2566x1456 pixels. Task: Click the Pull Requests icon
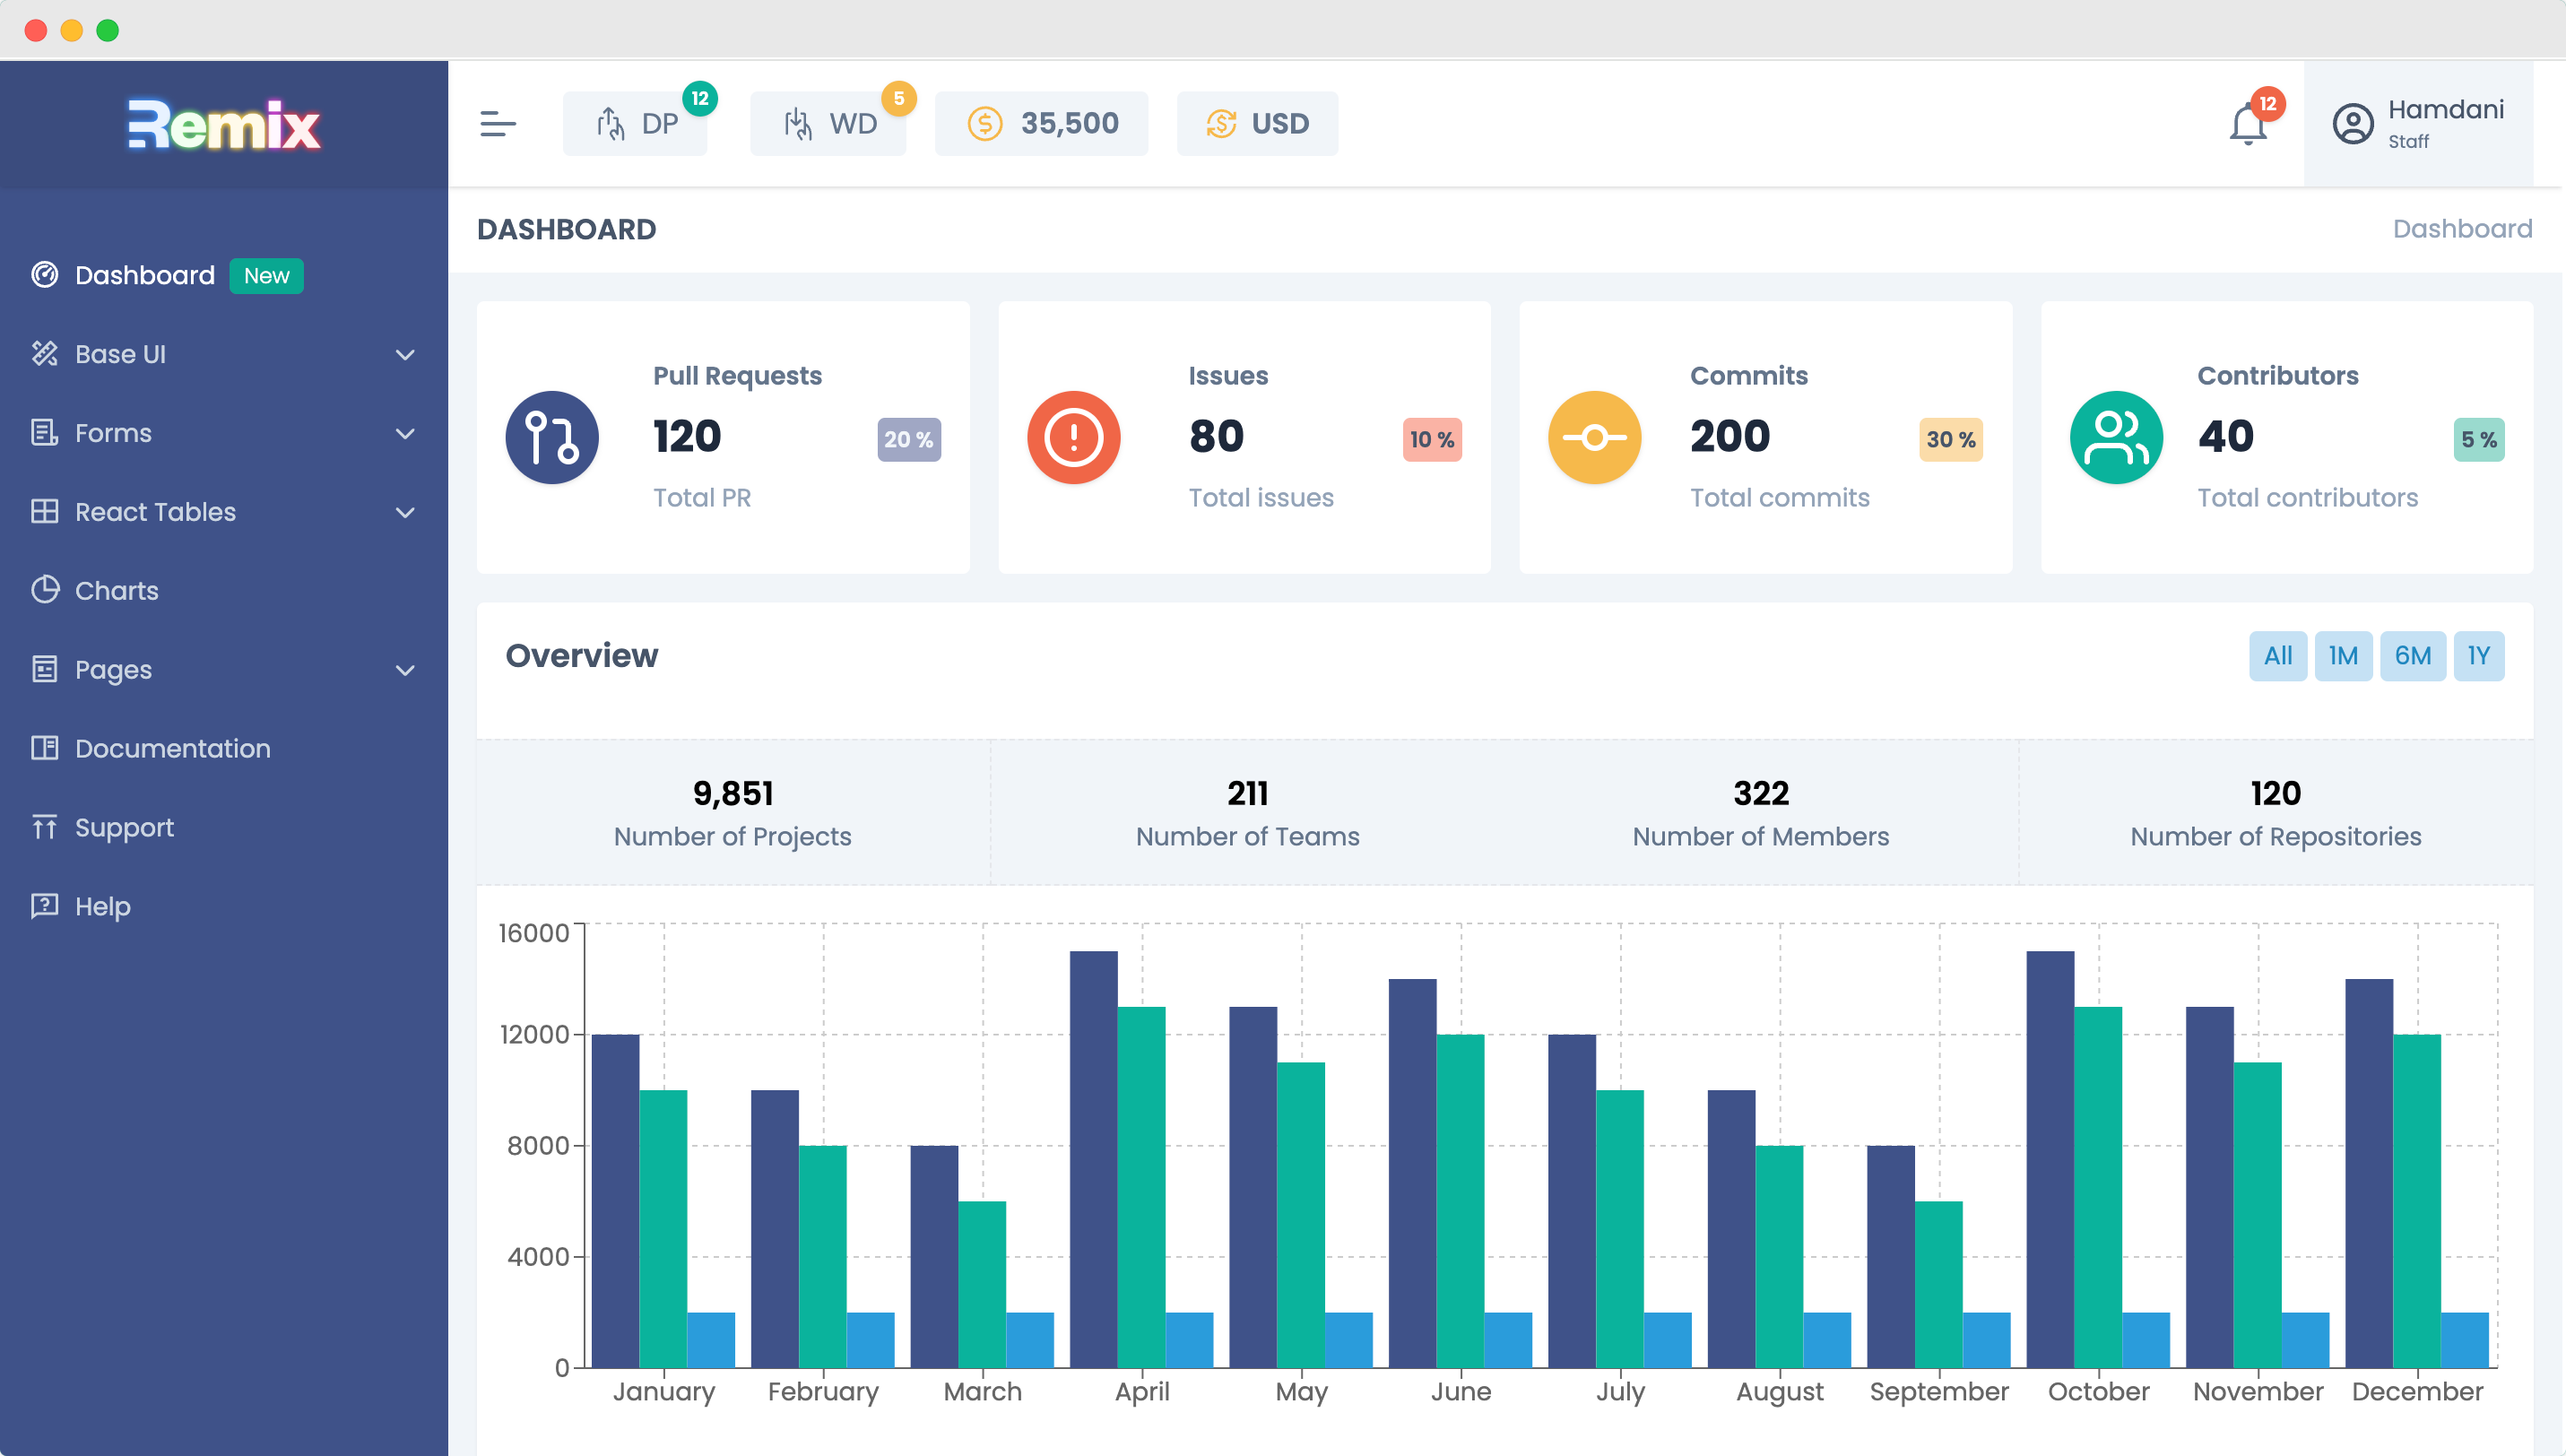click(553, 436)
